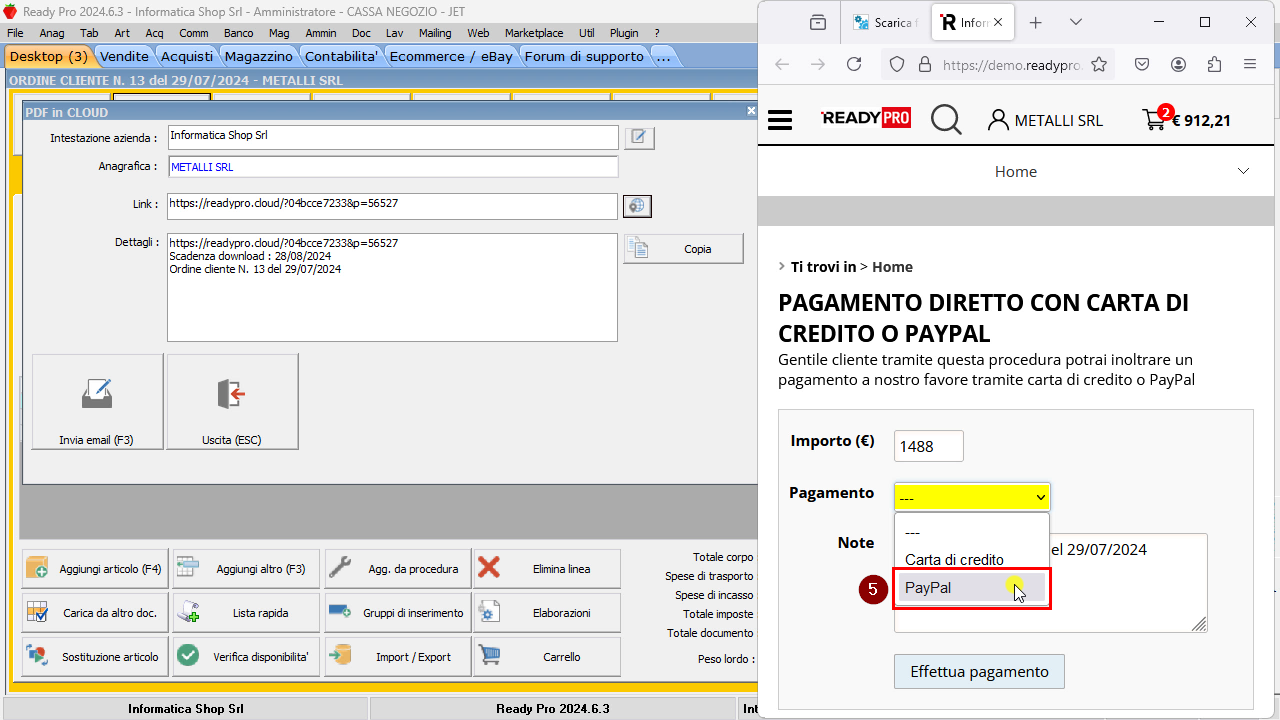
Task: Click browser account profile icon
Action: tap(1178, 64)
